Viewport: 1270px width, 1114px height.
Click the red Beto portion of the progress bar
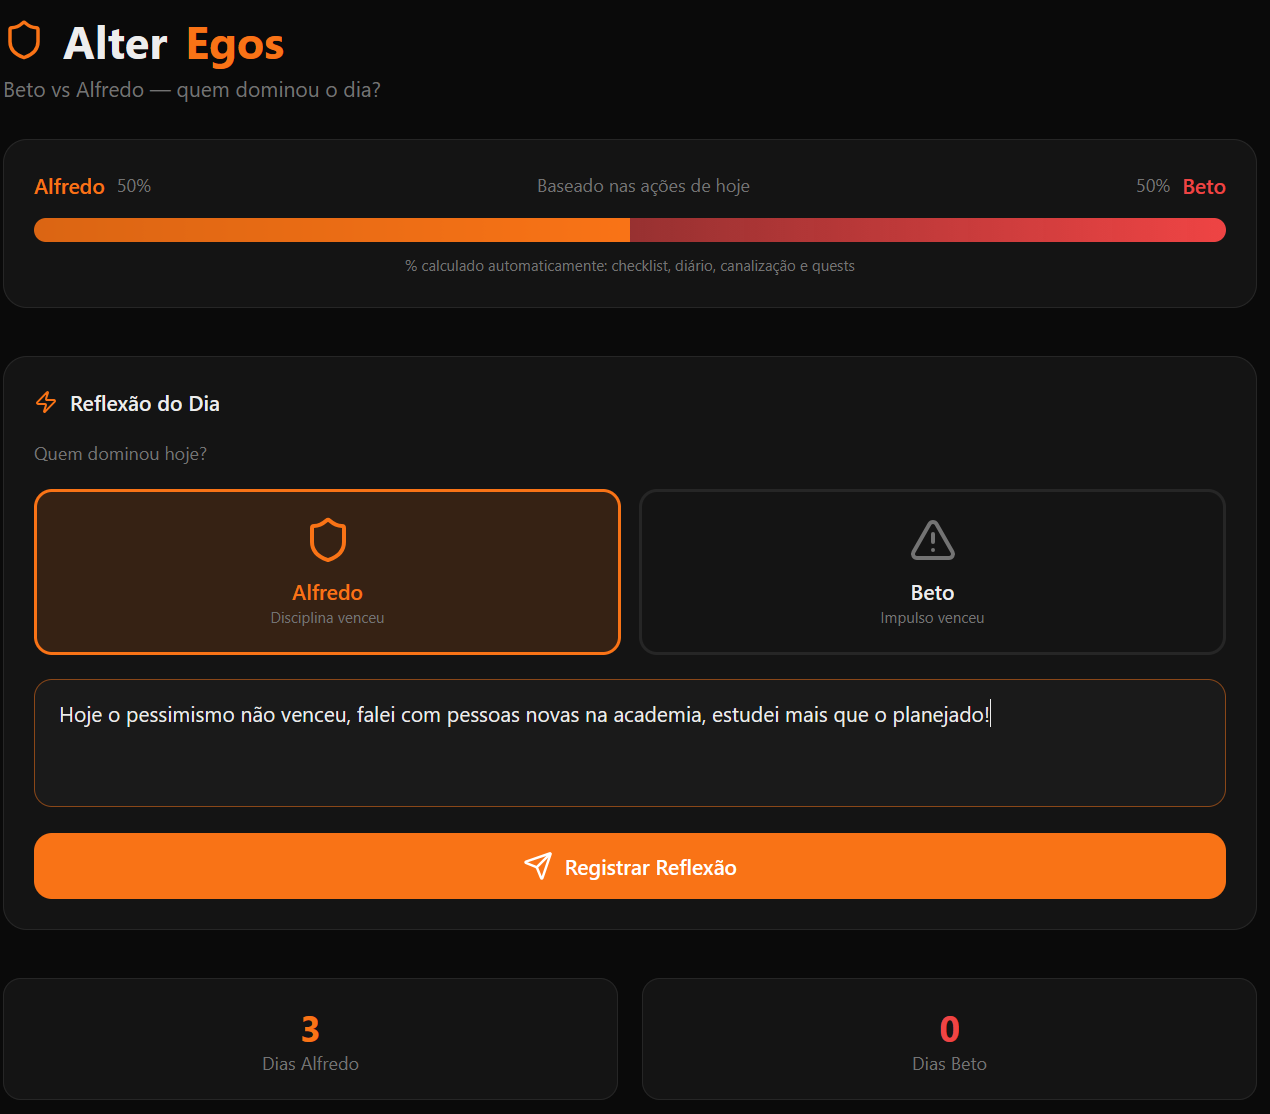tap(928, 230)
